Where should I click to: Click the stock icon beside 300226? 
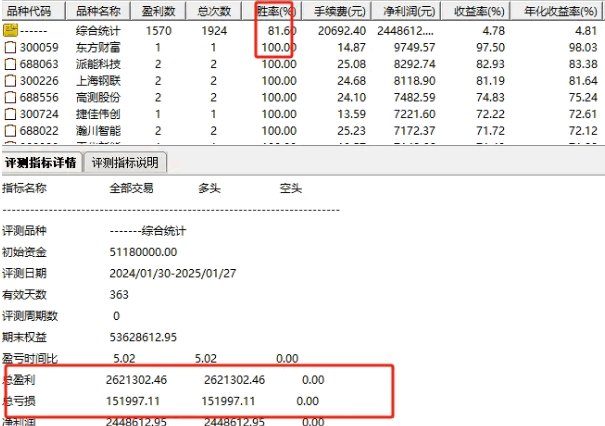[x=10, y=81]
